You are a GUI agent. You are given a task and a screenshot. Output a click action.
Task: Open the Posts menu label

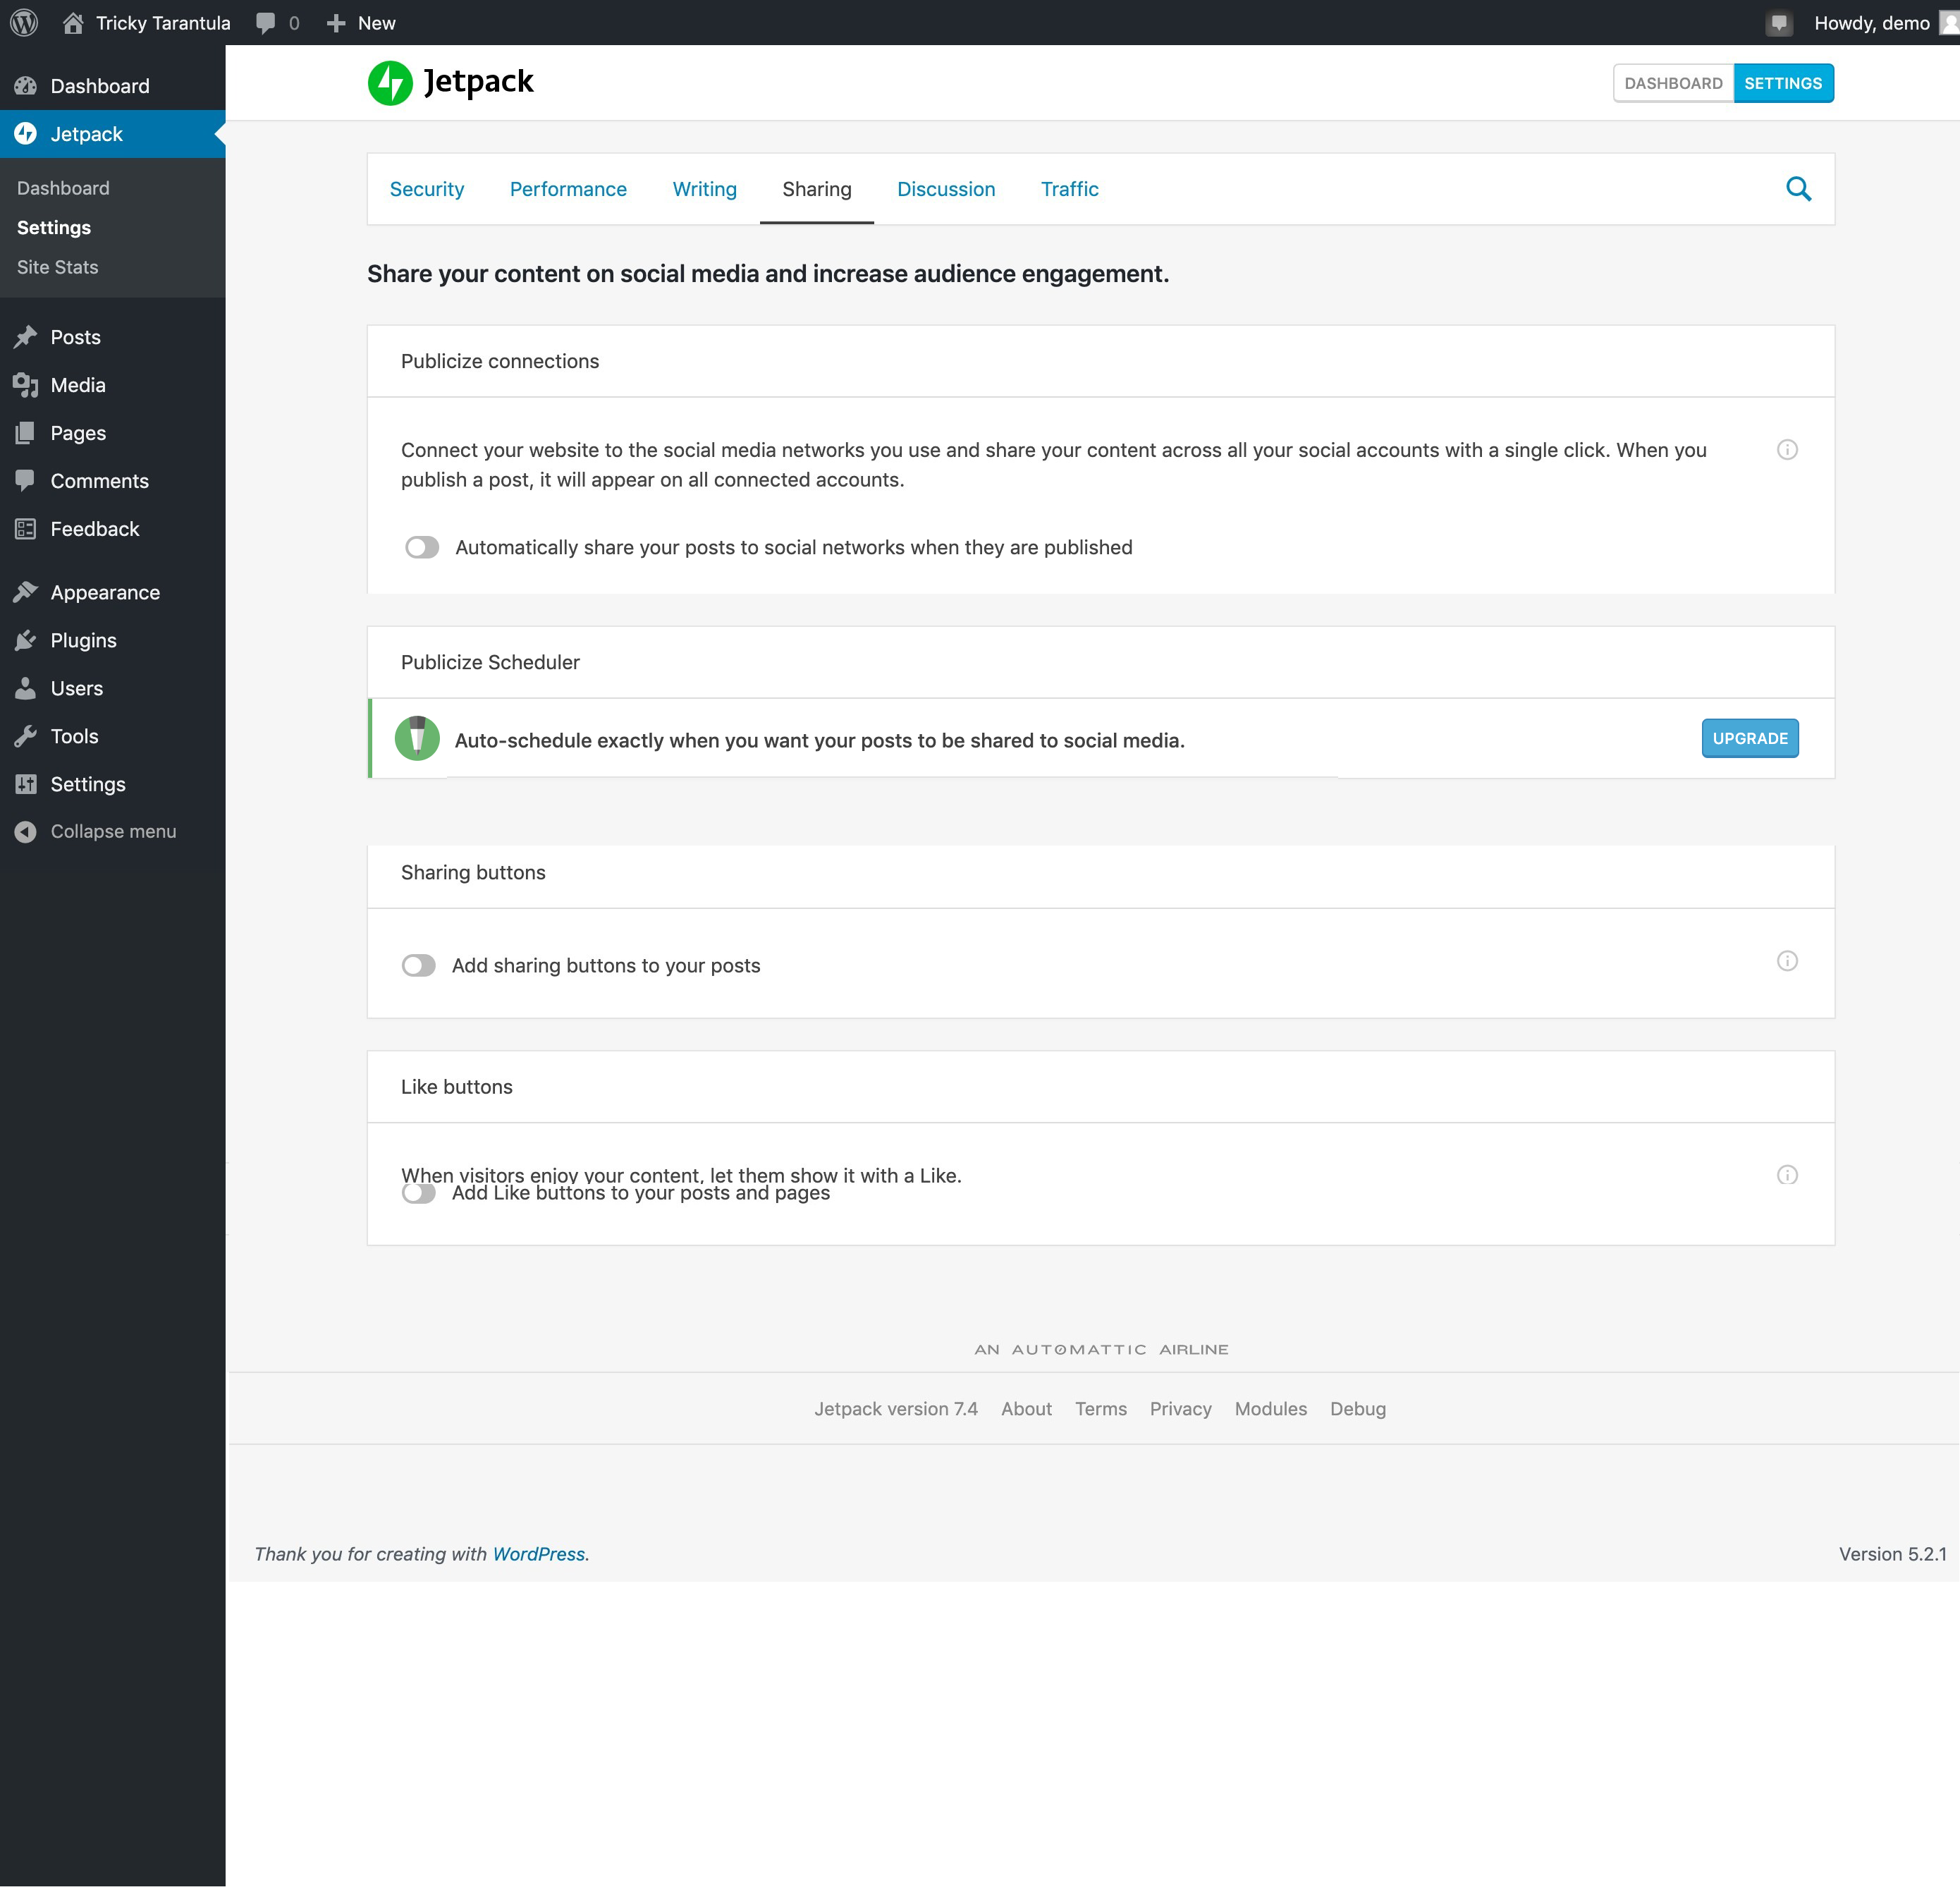coord(76,337)
